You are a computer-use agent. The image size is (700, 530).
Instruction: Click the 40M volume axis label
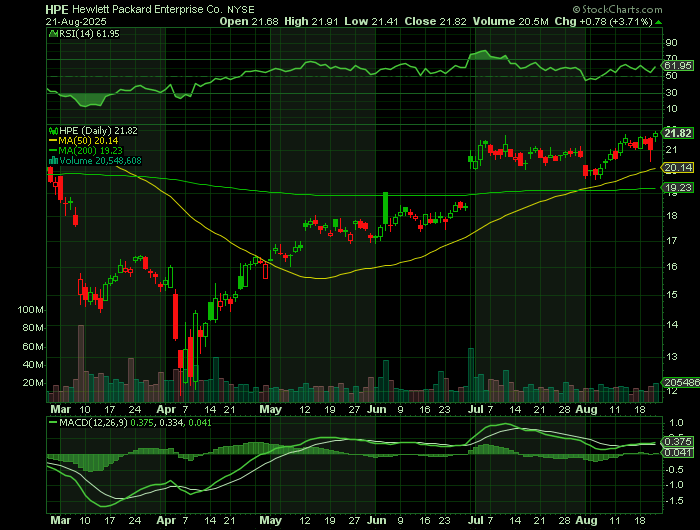pyautogui.click(x=33, y=365)
